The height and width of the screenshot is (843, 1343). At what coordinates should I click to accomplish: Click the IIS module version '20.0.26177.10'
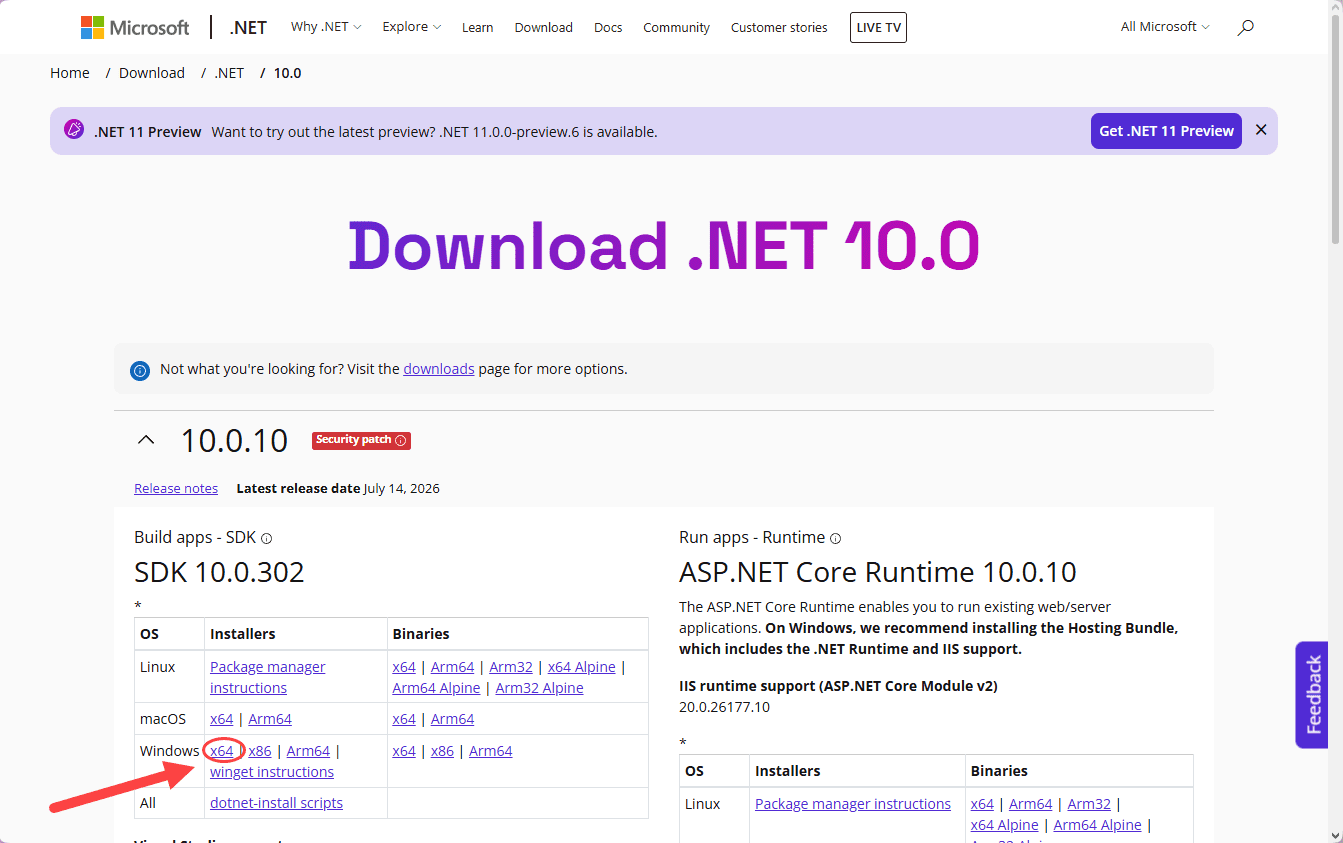[724, 707]
